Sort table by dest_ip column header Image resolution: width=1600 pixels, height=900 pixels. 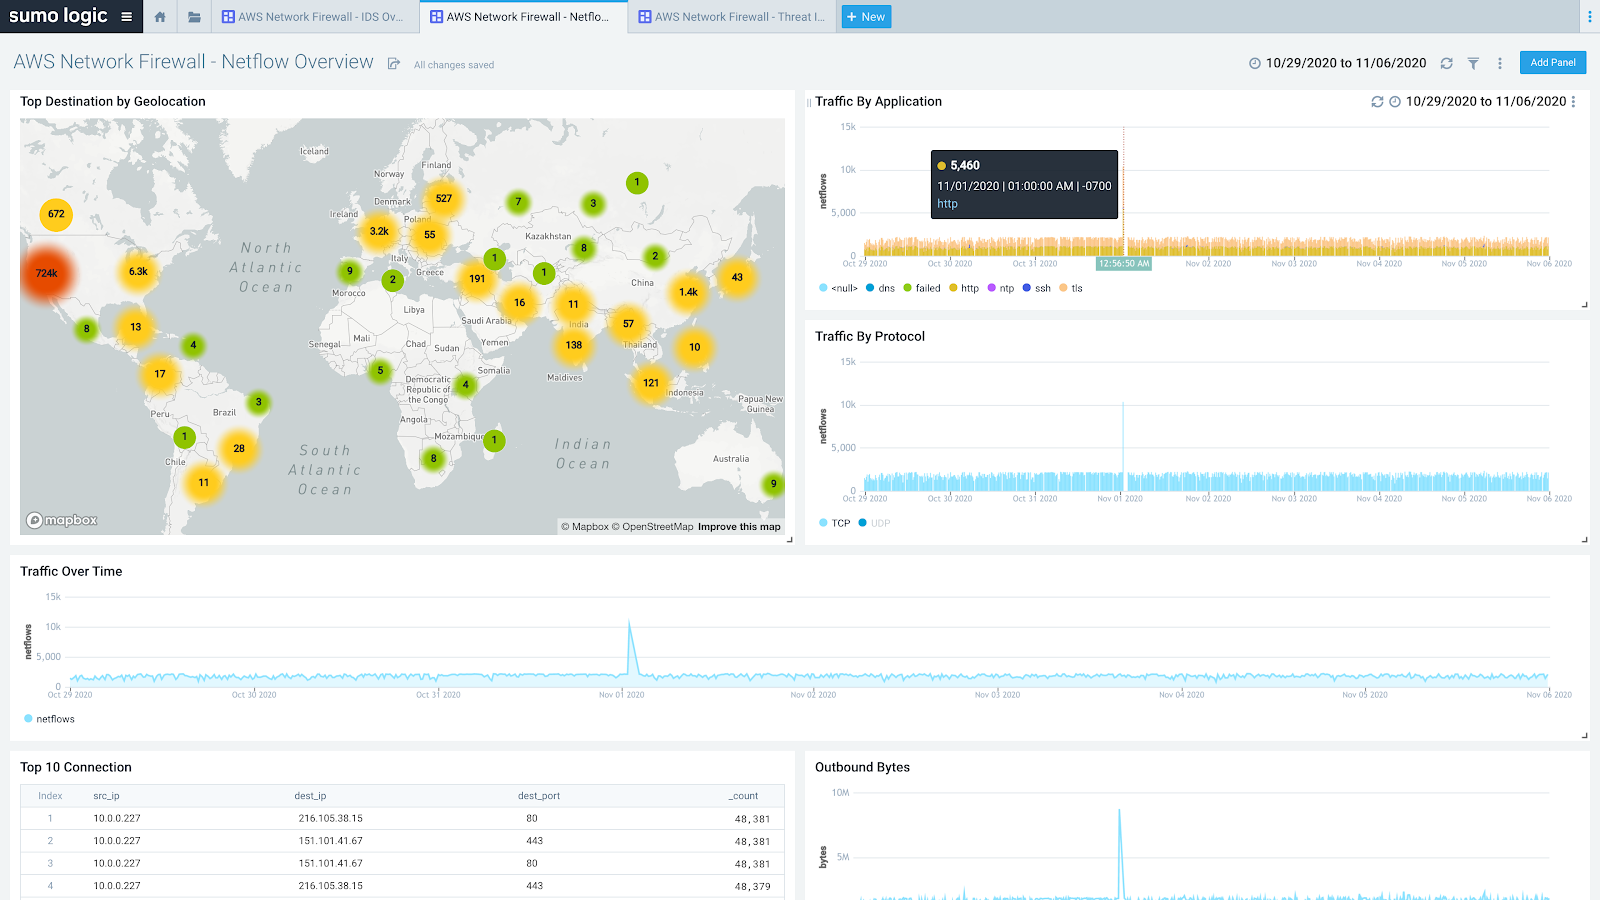[310, 796]
